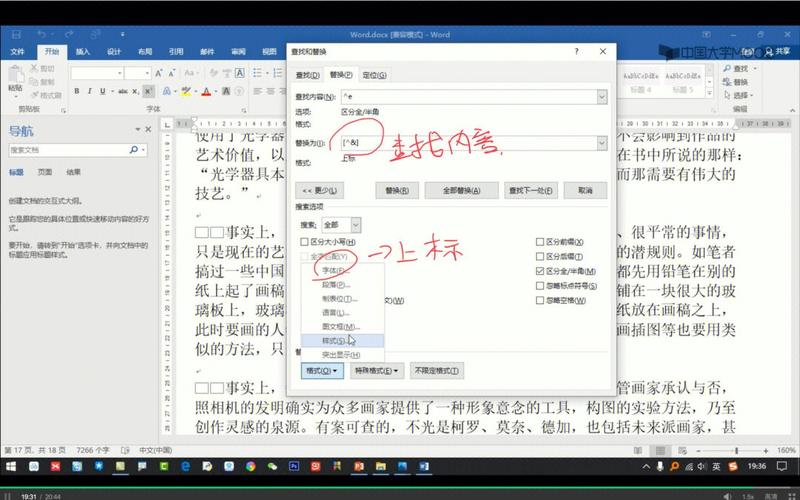Click the Italic formatting icon
Image resolution: width=800 pixels, height=500 pixels.
(x=89, y=91)
